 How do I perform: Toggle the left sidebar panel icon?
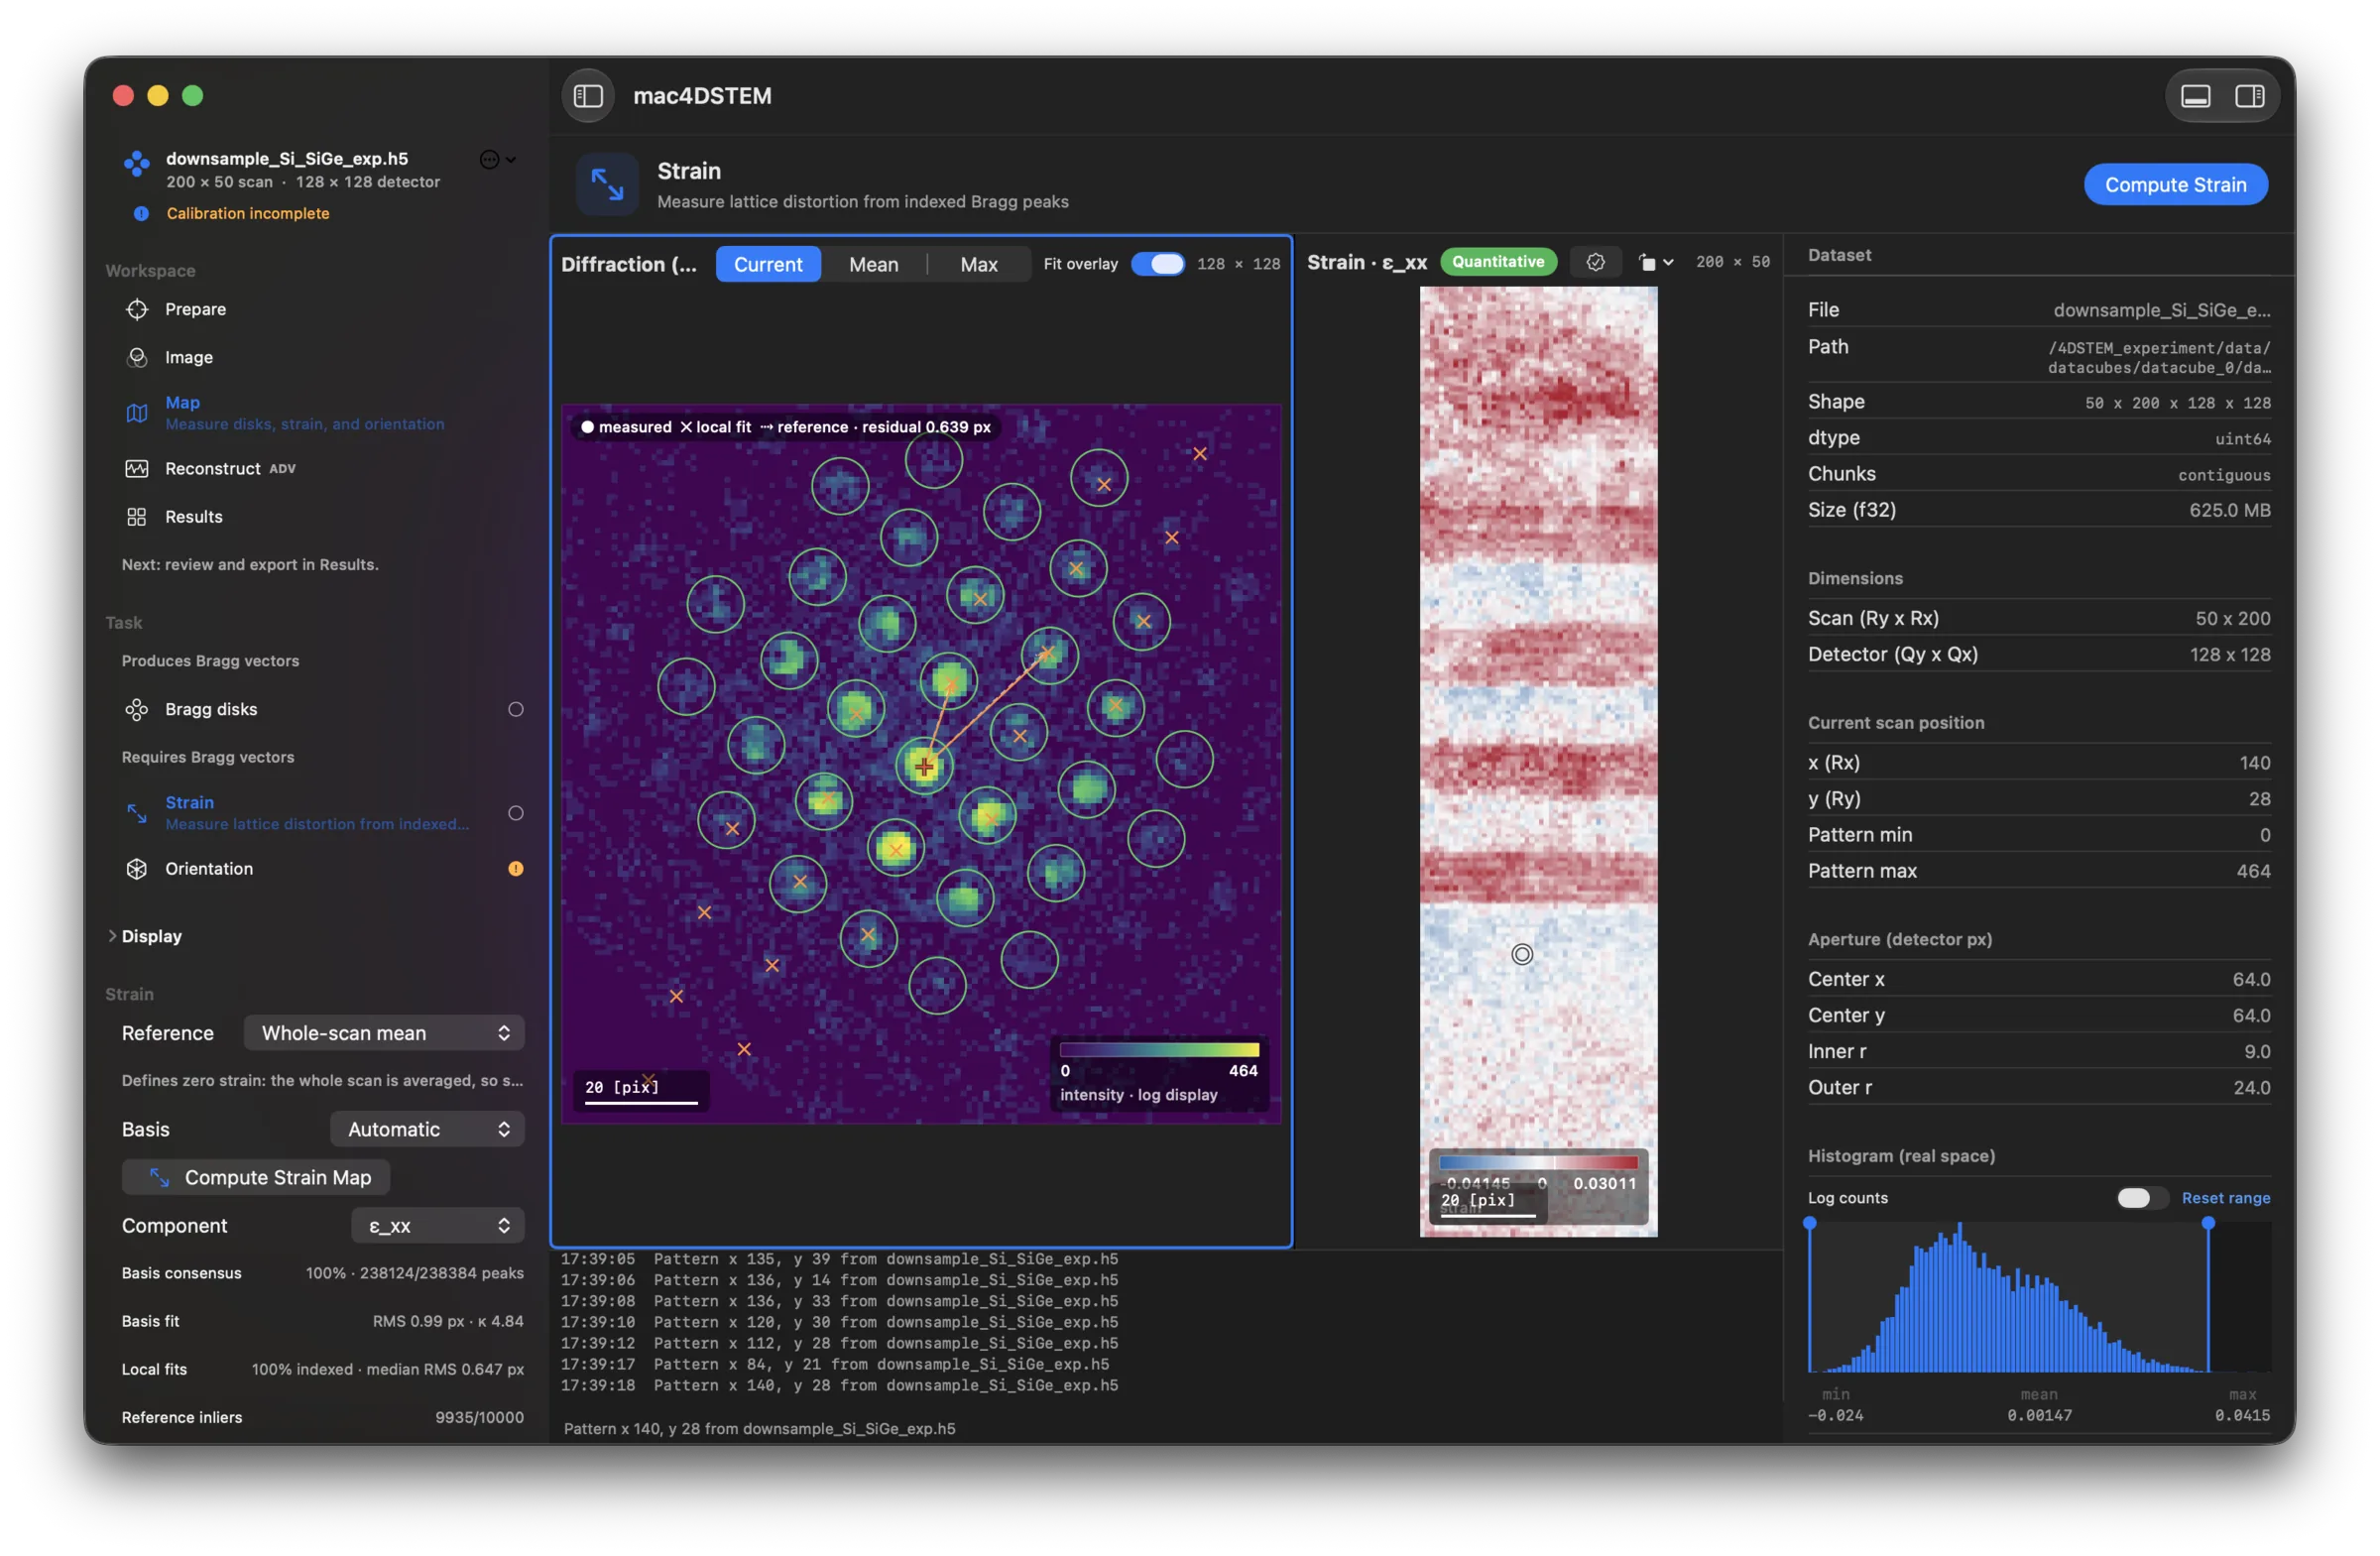click(x=588, y=96)
